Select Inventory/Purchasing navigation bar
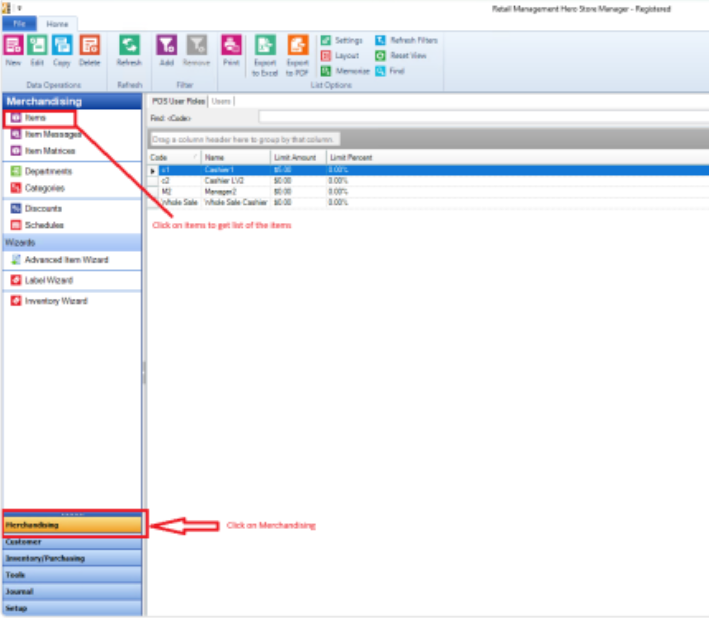 (x=72, y=558)
